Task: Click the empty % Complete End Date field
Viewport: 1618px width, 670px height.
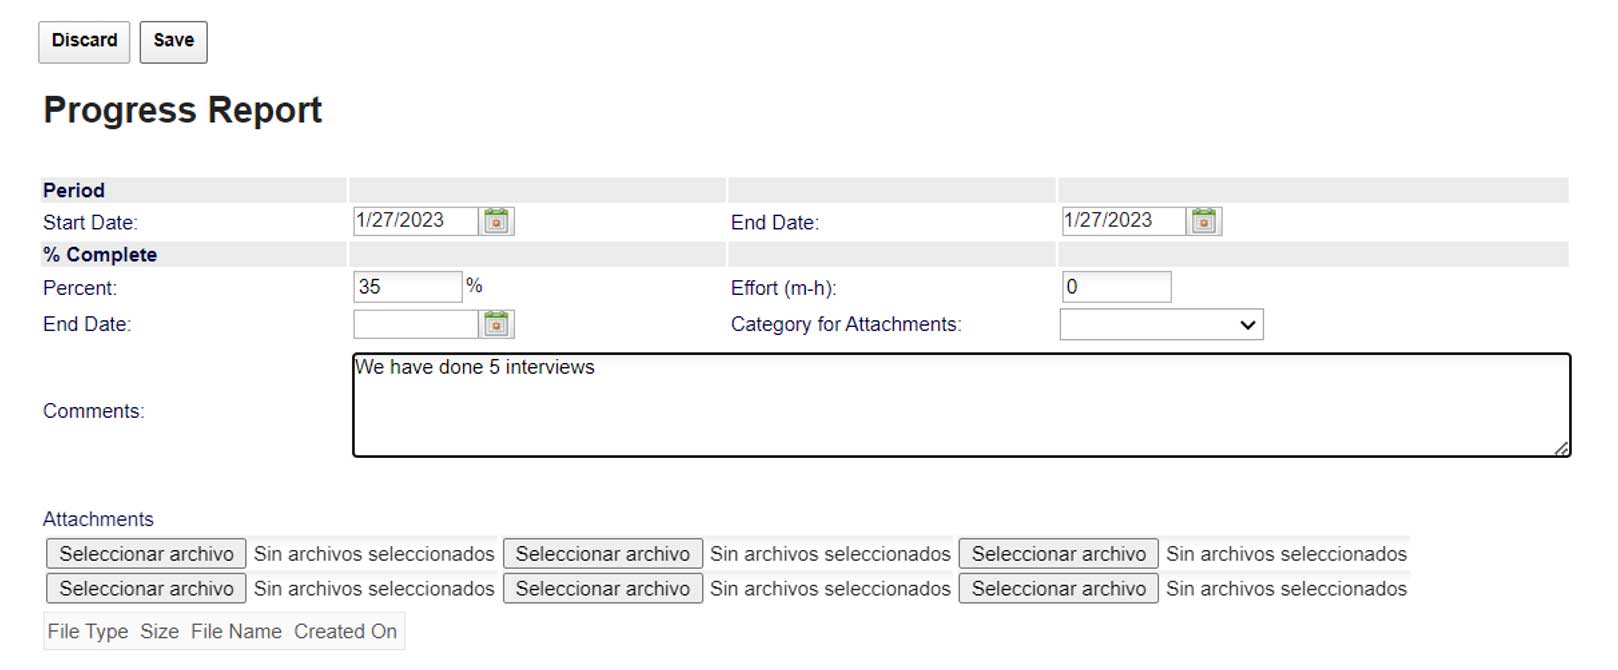Action: click(416, 324)
